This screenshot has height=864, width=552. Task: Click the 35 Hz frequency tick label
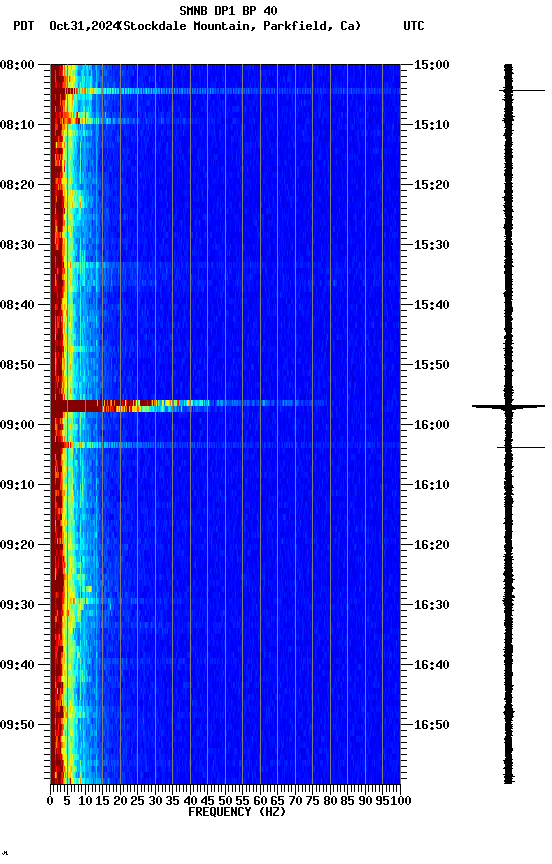coord(172,802)
